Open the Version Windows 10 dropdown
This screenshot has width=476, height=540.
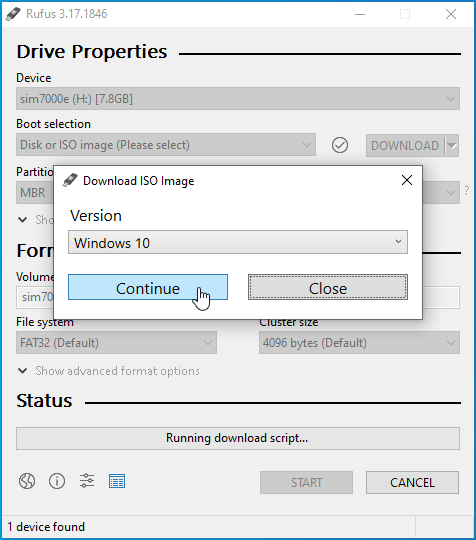click(x=238, y=242)
